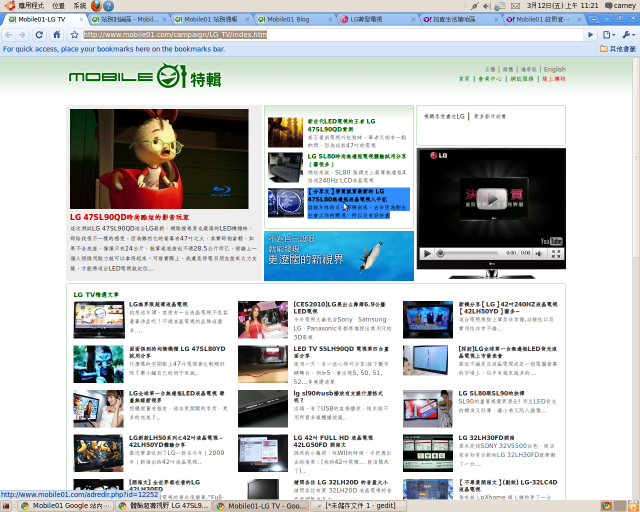Open the forest thumbnail article
The image size is (640, 512).
[x=285, y=132]
